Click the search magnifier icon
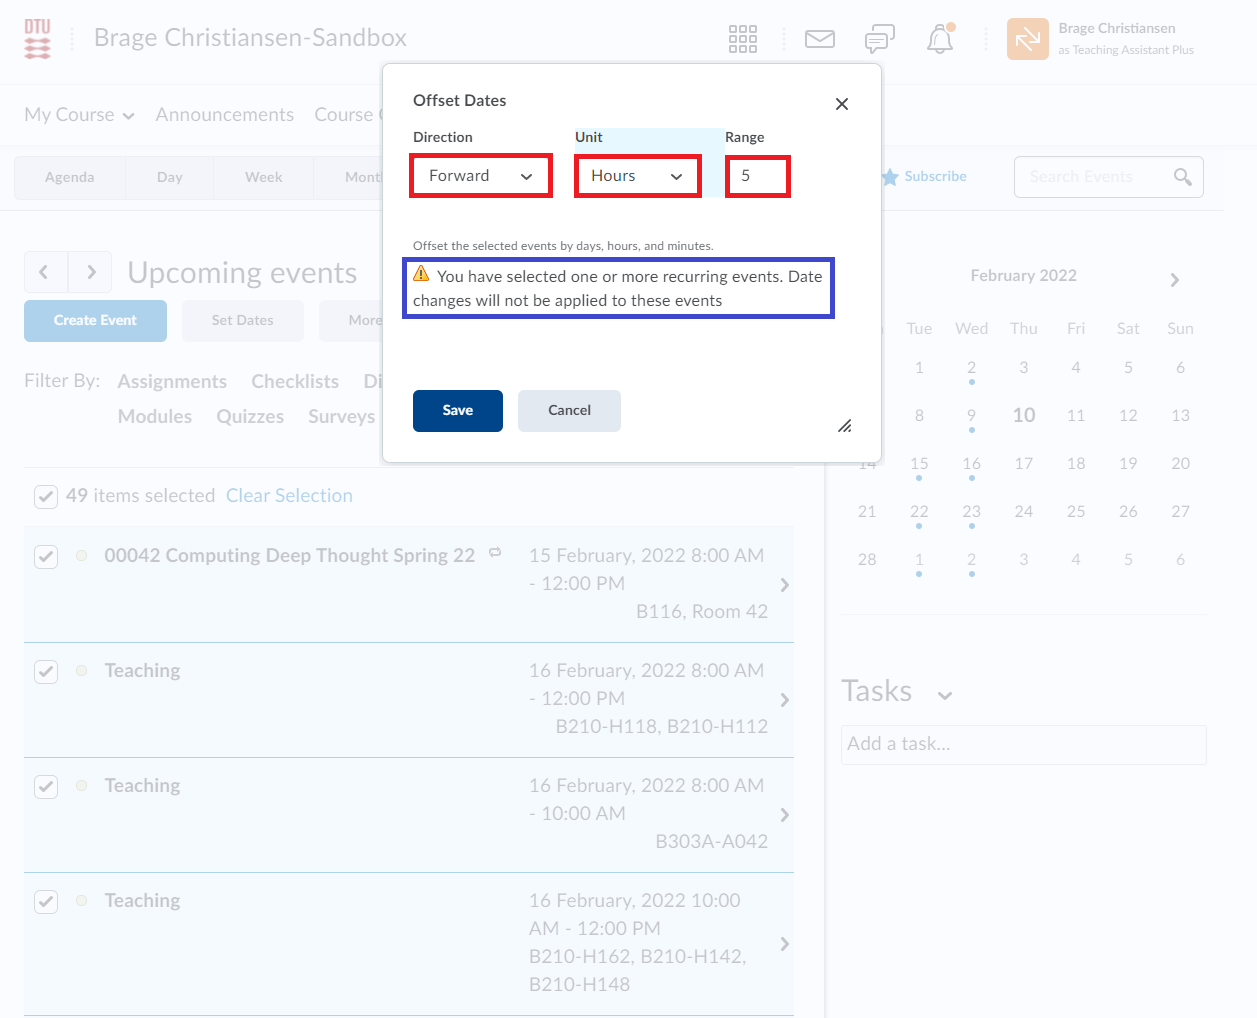This screenshot has width=1257, height=1018. pos(1182,177)
